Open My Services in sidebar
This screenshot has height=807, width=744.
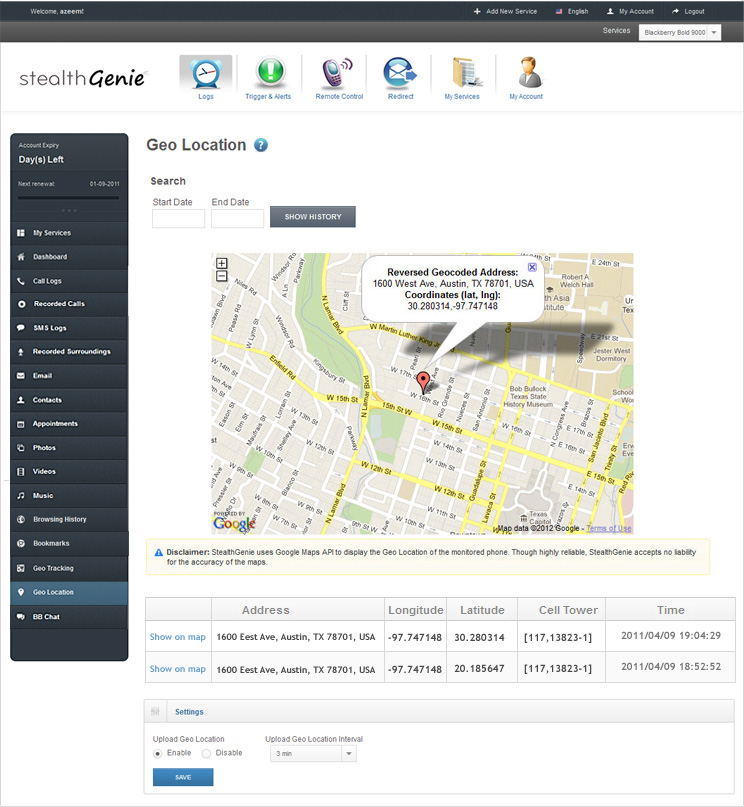pyautogui.click(x=69, y=233)
